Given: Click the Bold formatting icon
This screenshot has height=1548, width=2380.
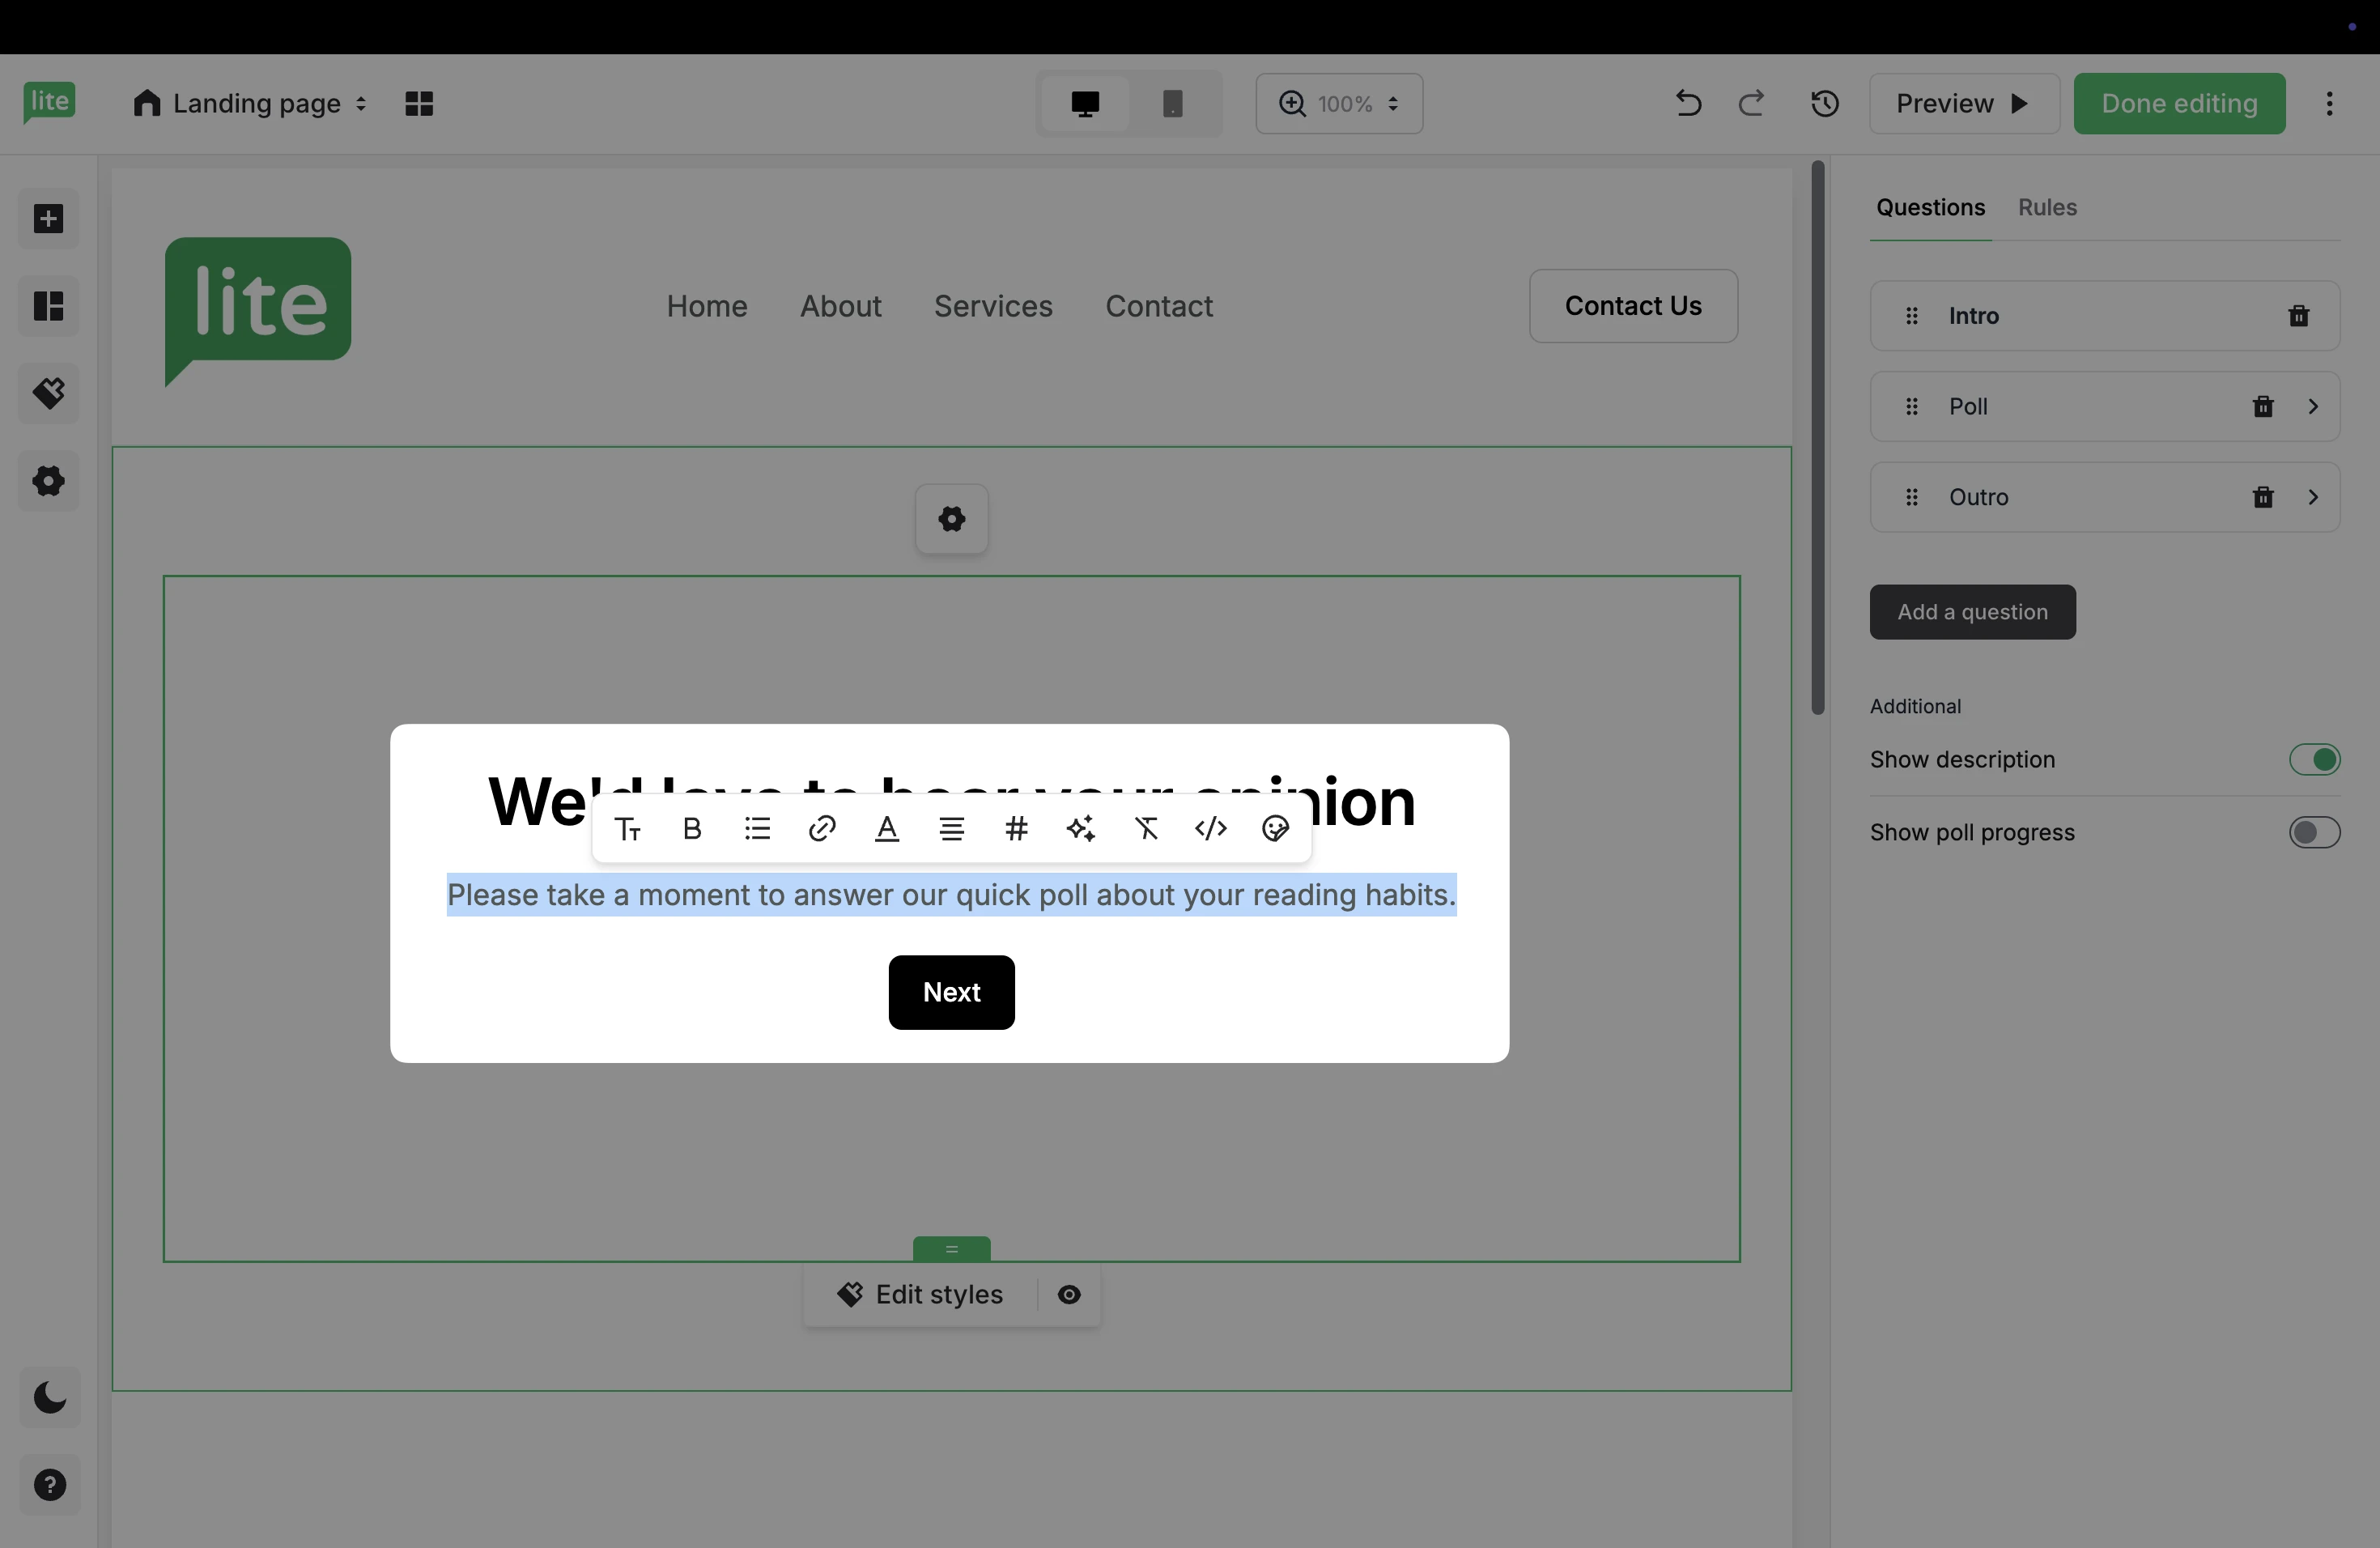Looking at the screenshot, I should click(x=692, y=828).
